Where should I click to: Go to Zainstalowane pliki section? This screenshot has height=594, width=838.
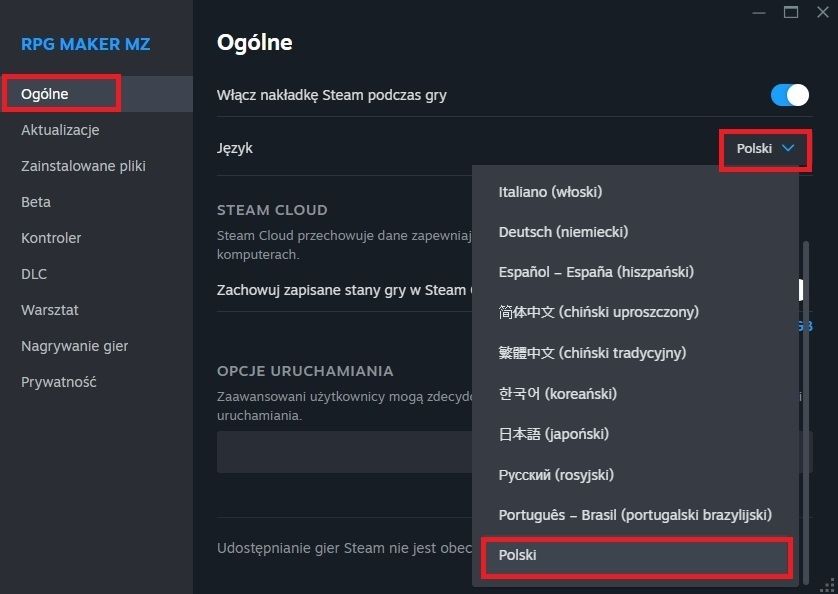click(x=83, y=166)
